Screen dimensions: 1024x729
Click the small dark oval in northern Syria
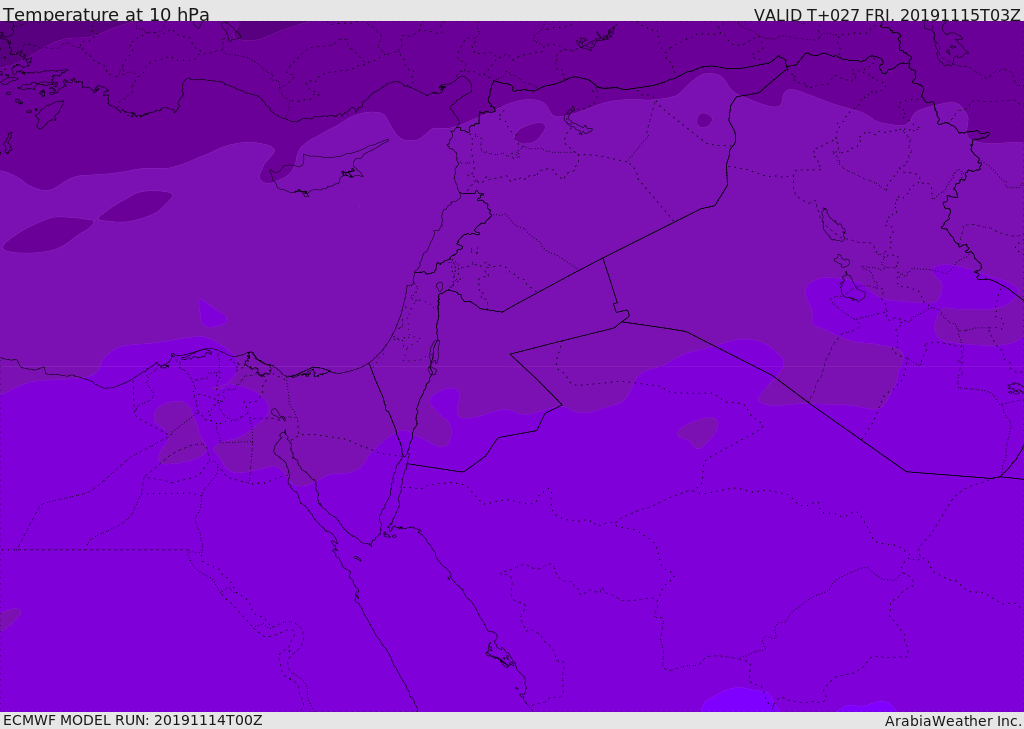tap(530, 133)
